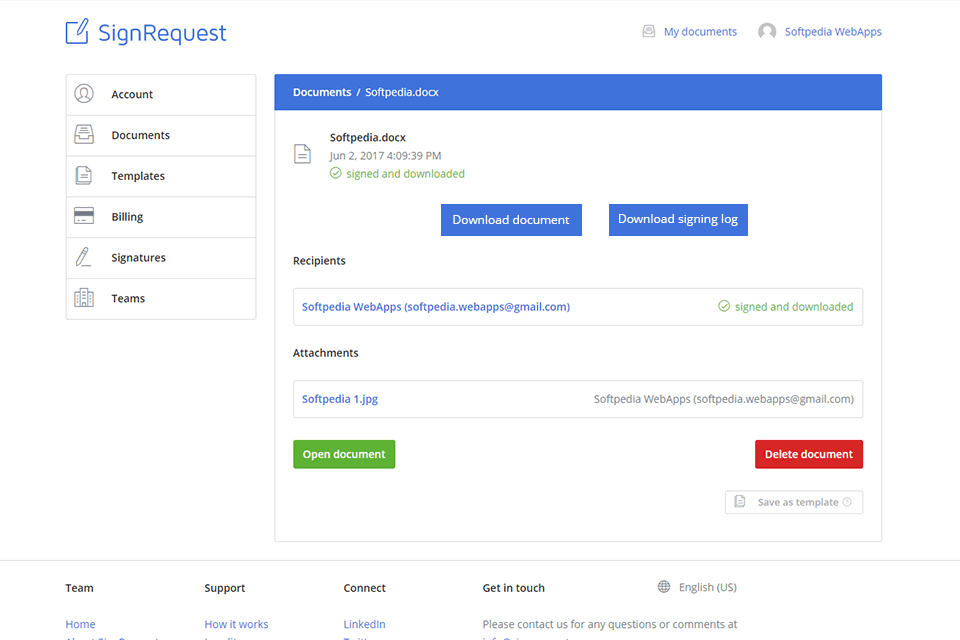Viewport: 960px width, 640px height.
Task: Click the Teams building icon in sidebar
Action: pos(84,298)
